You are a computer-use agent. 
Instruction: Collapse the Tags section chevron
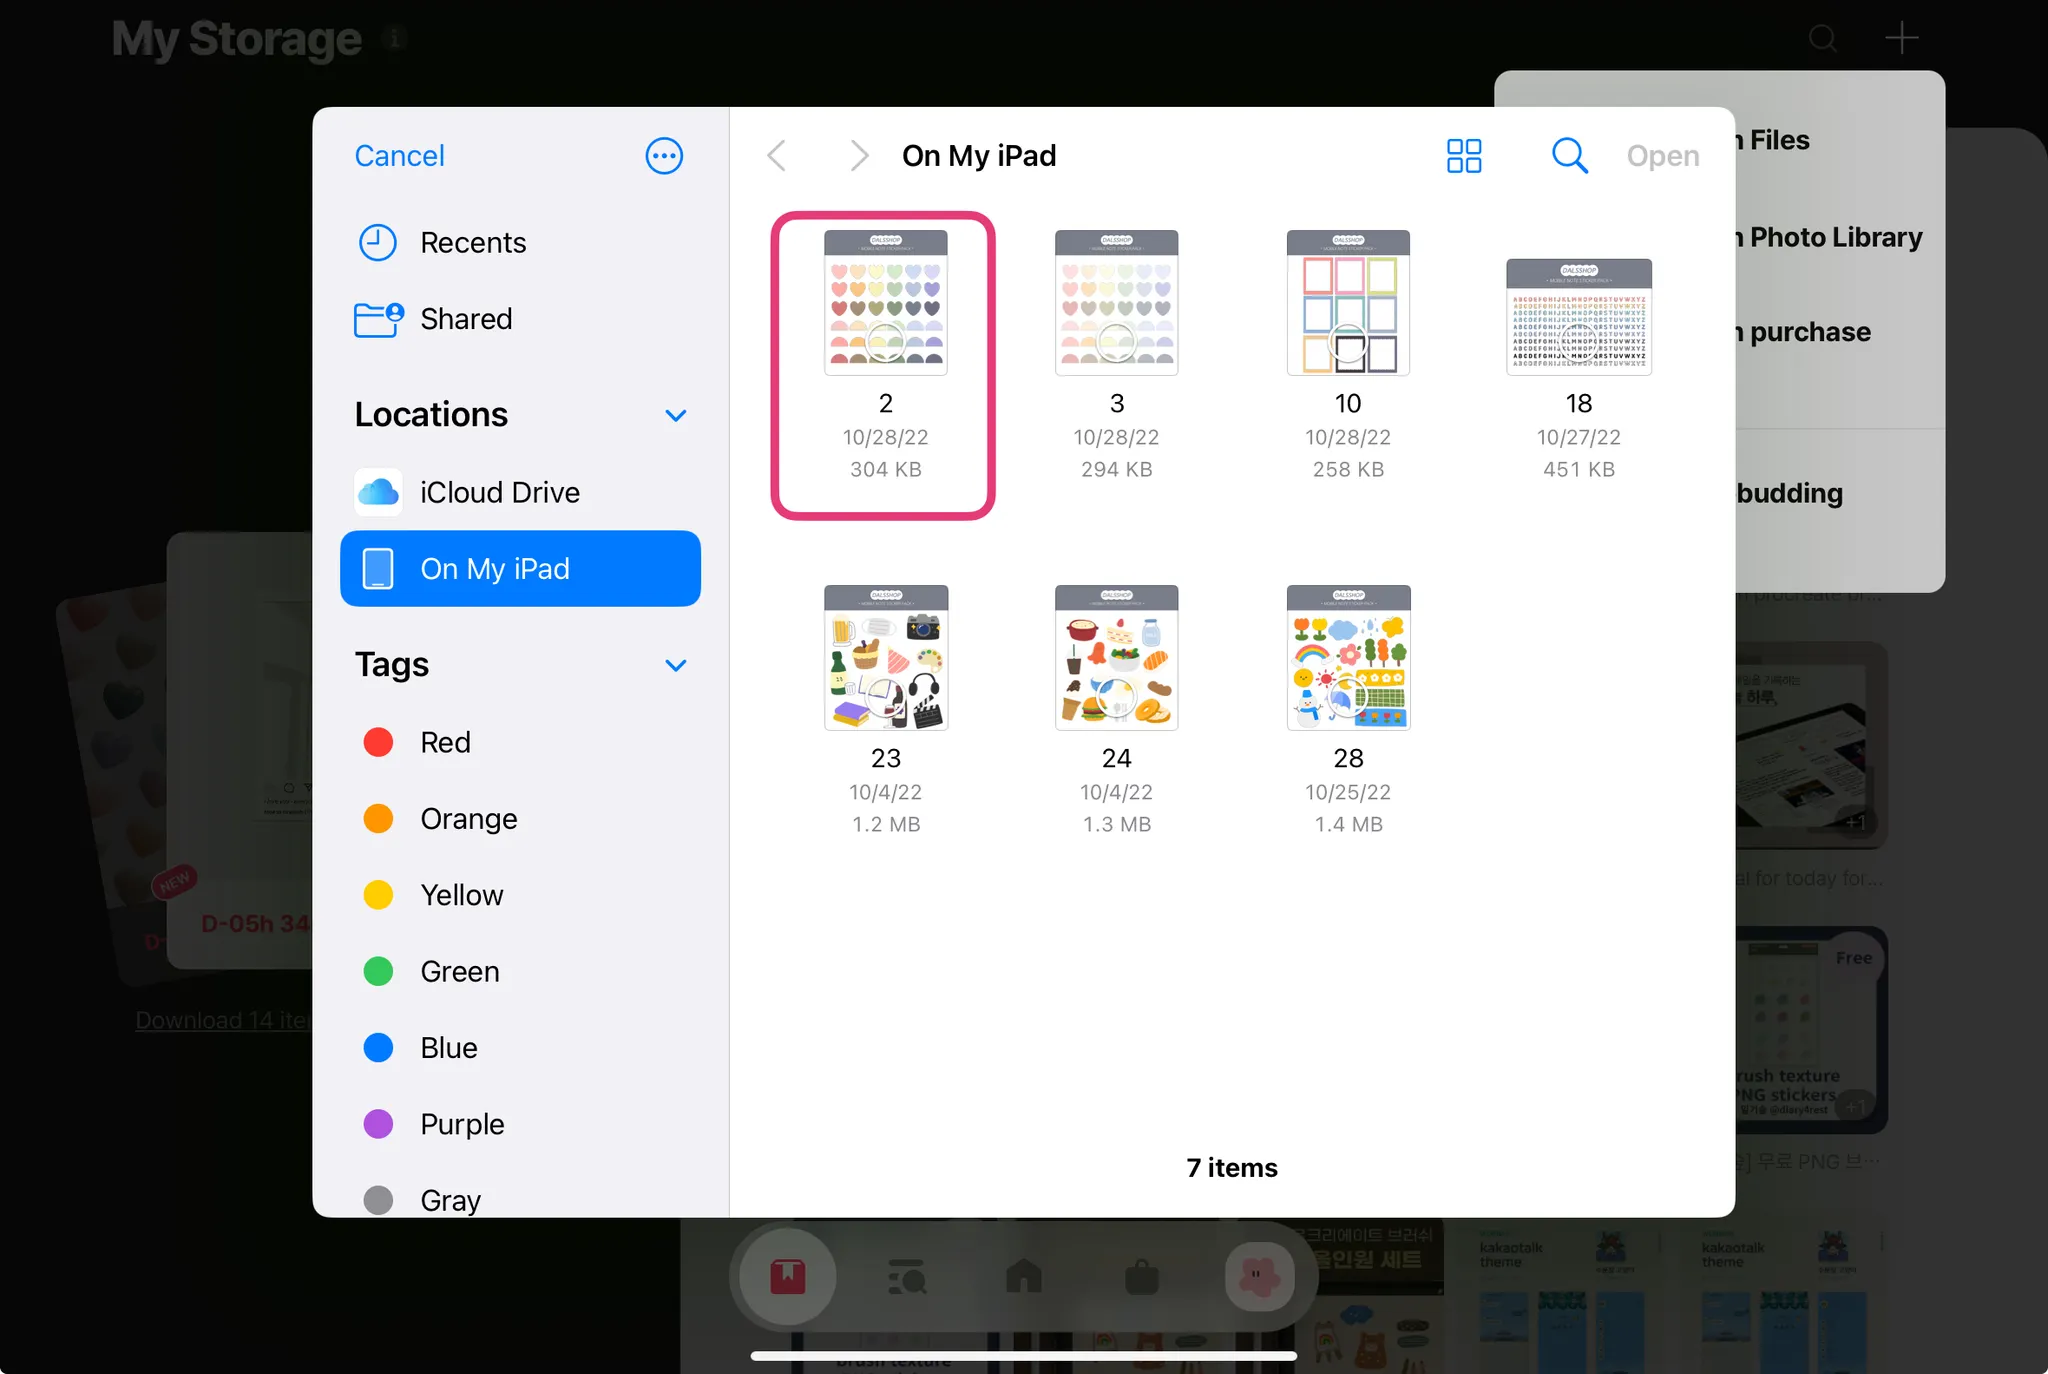[676, 665]
